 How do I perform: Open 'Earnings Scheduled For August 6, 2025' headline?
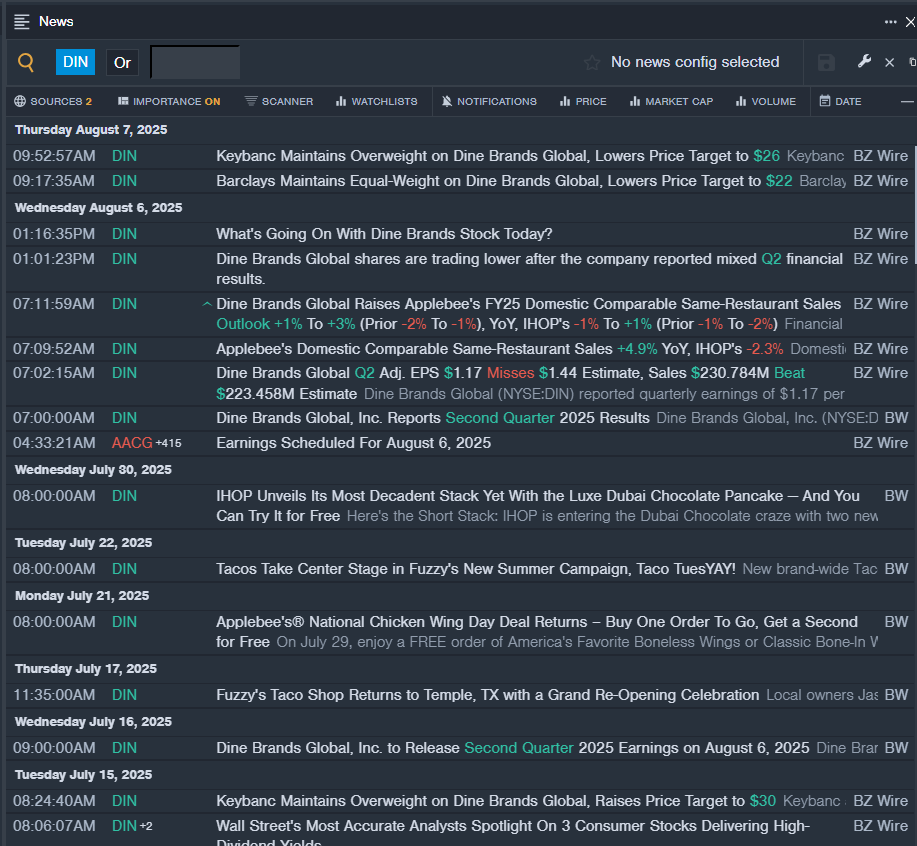tap(353, 443)
